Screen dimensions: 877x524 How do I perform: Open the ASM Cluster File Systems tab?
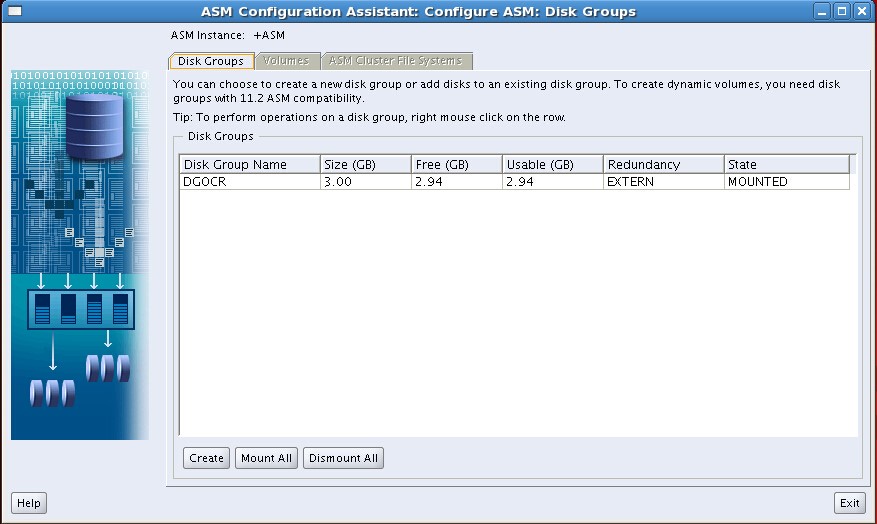[x=396, y=60]
